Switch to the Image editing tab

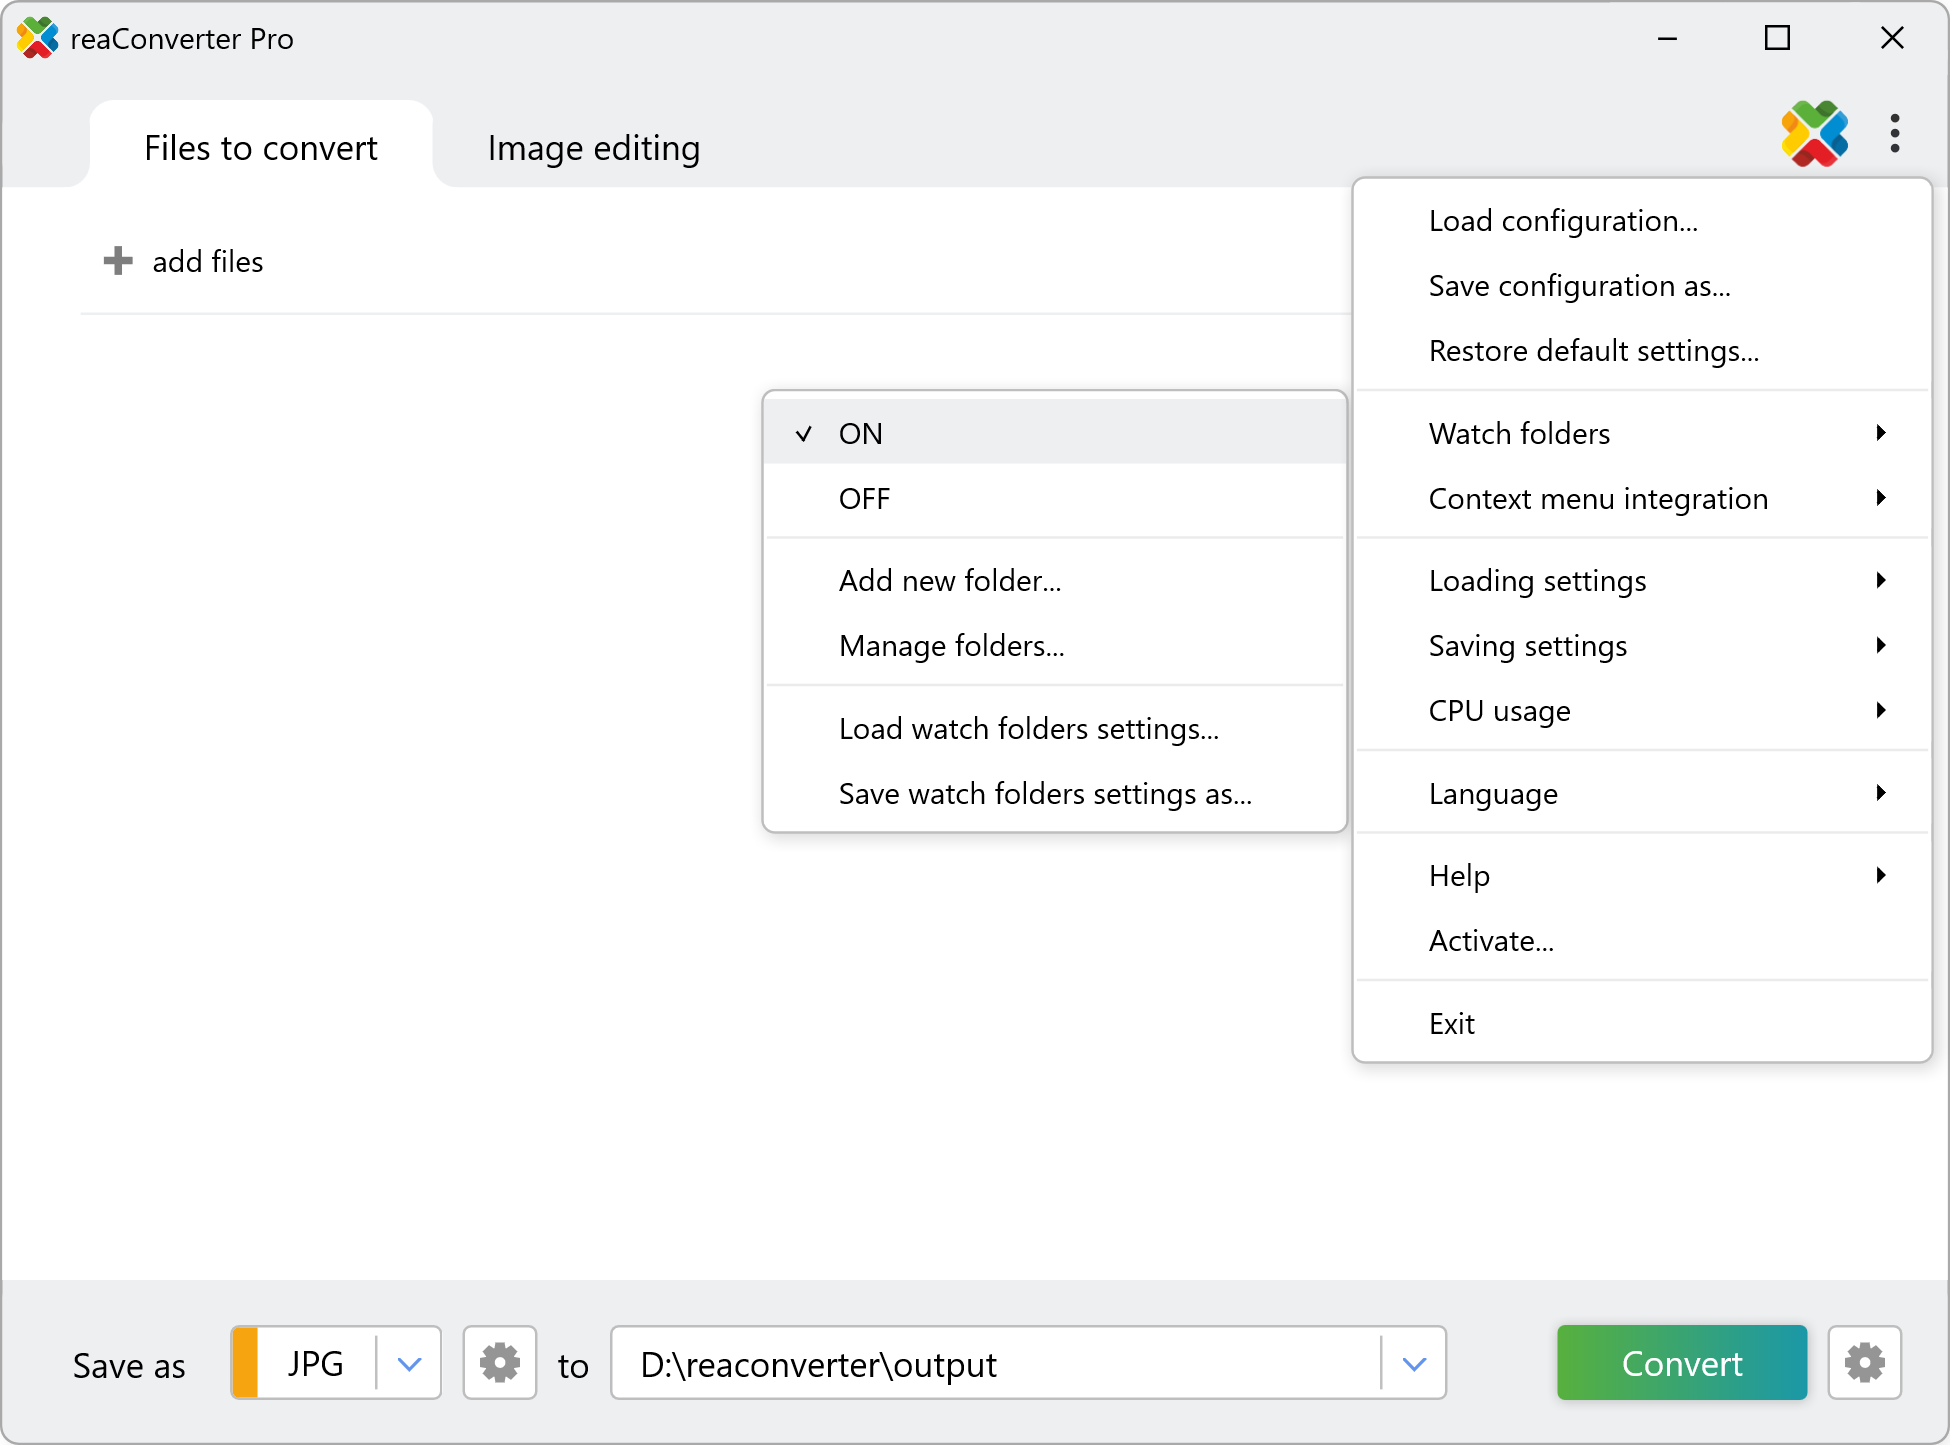(593, 148)
